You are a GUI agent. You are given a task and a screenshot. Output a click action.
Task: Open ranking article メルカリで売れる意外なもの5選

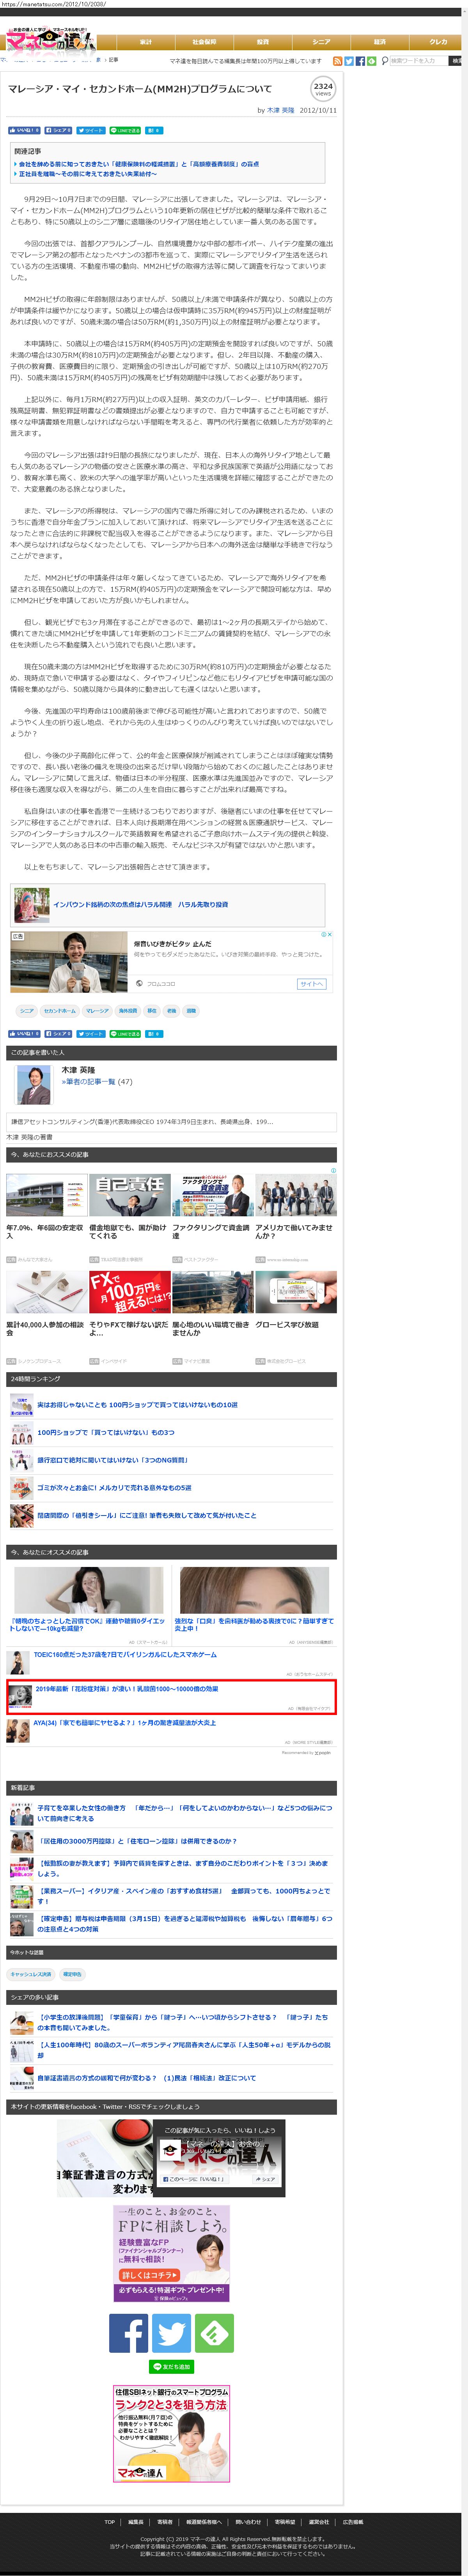click(x=114, y=1488)
